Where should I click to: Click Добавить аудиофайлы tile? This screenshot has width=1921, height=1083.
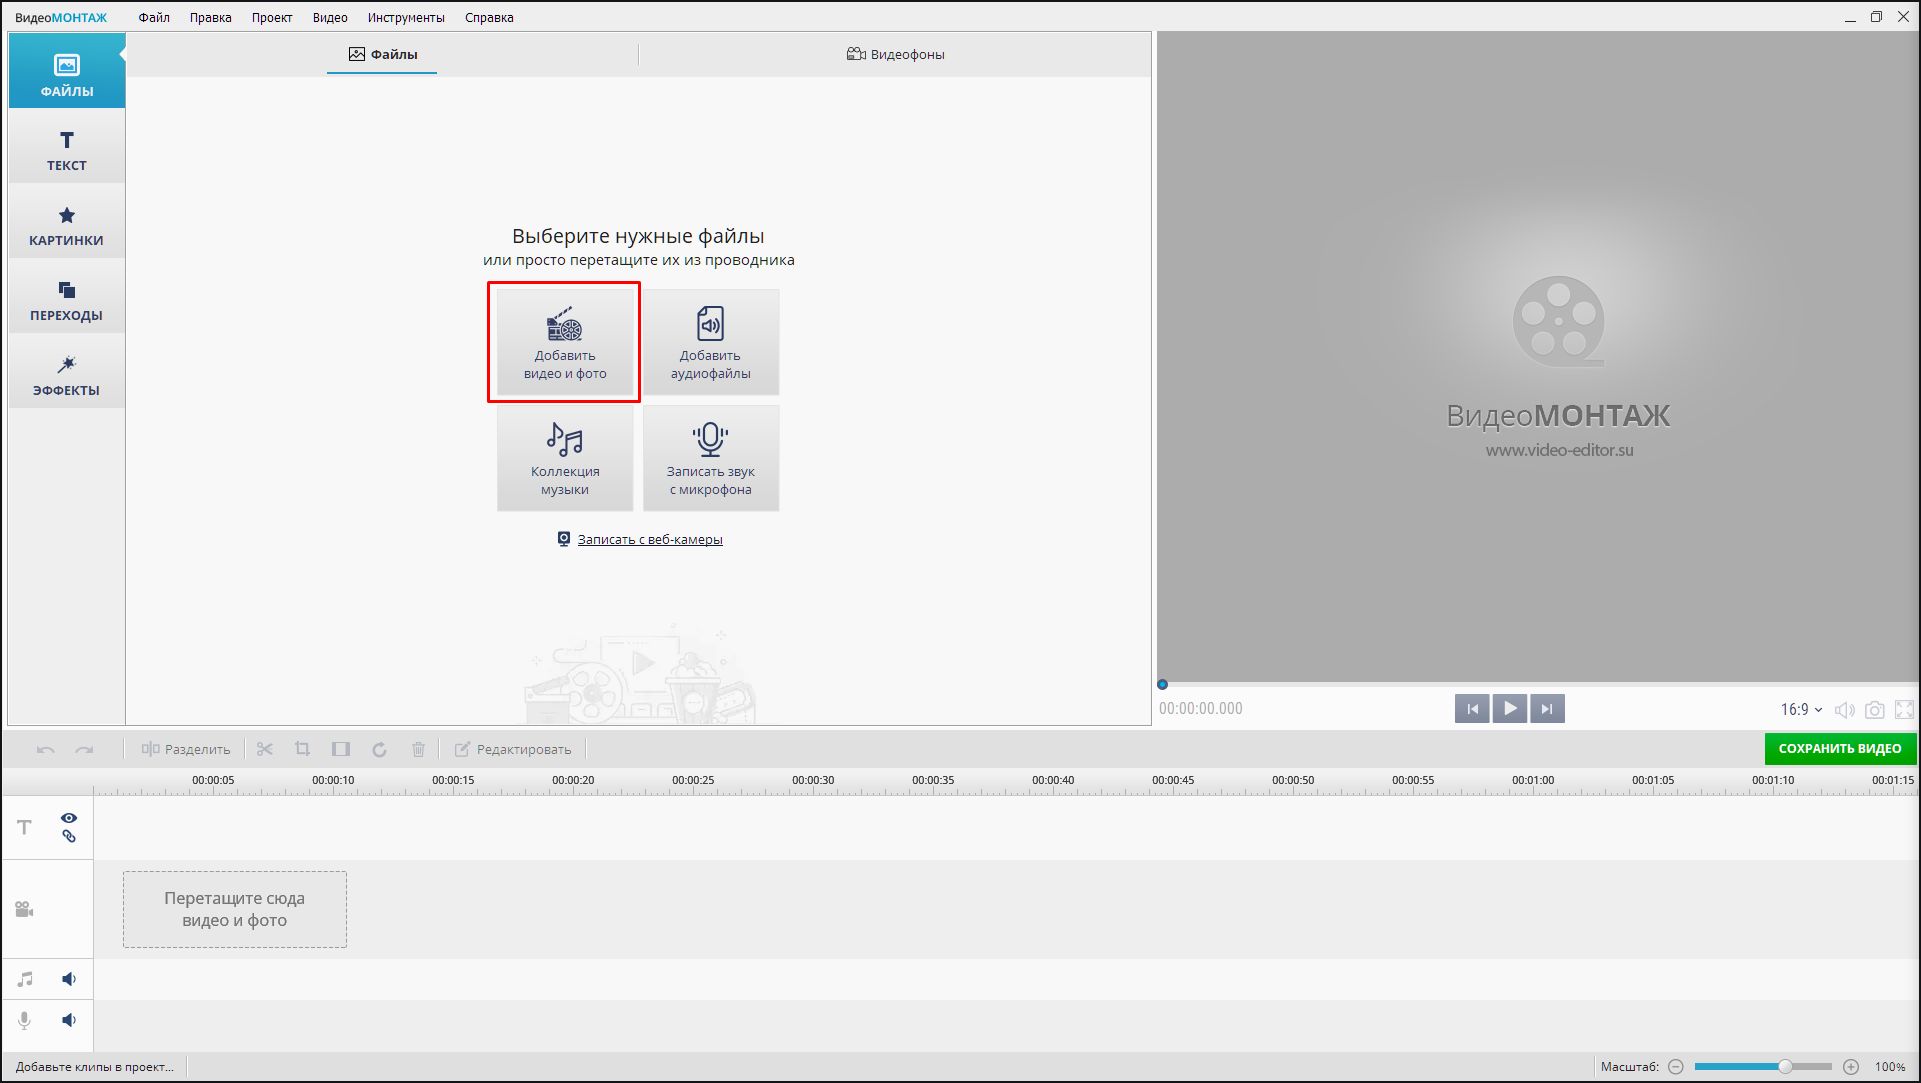pos(711,343)
